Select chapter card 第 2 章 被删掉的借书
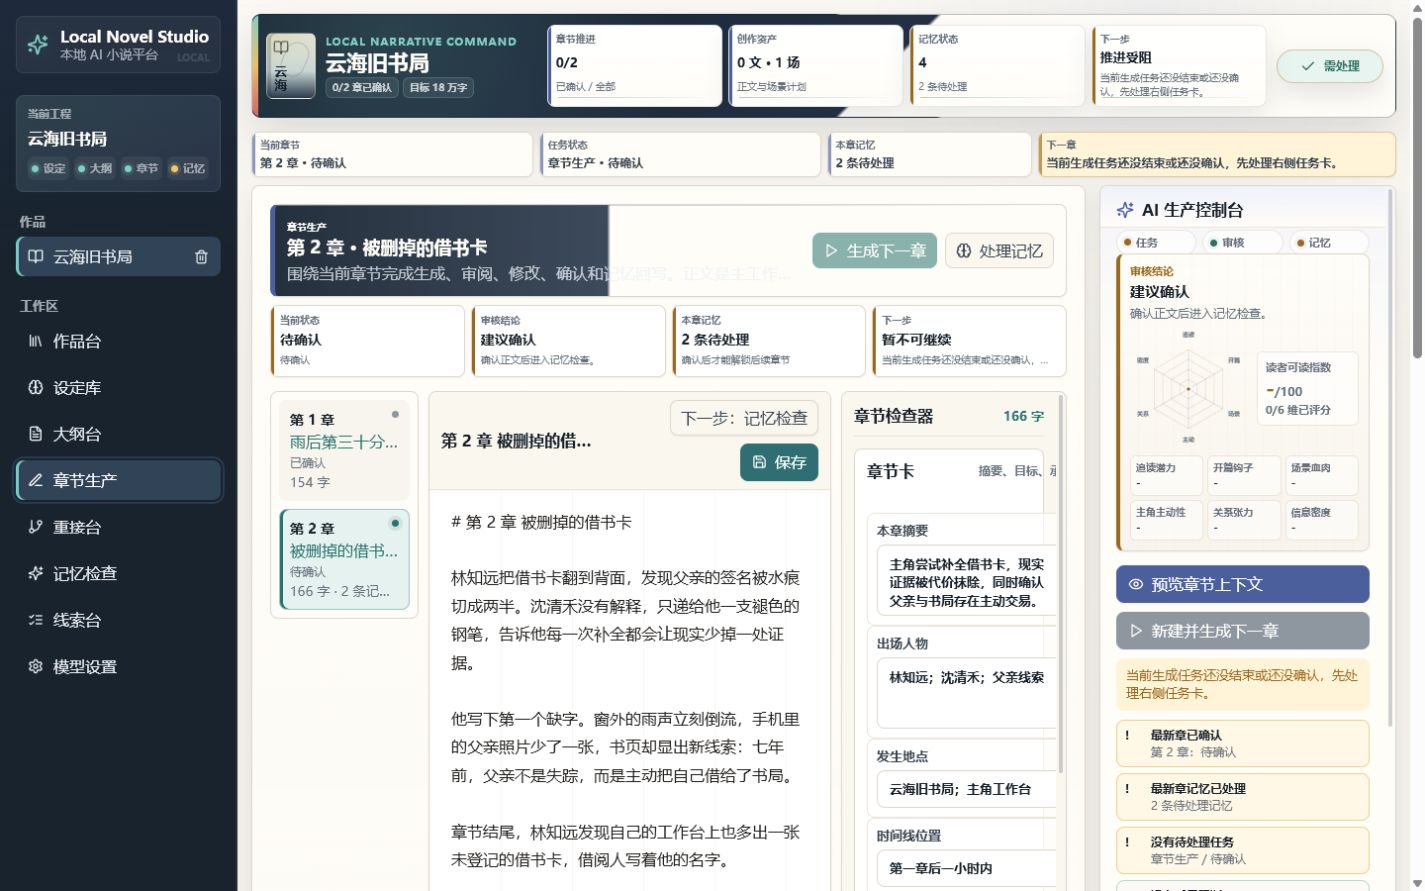Screen dimensions: 1425x891 pos(344,559)
